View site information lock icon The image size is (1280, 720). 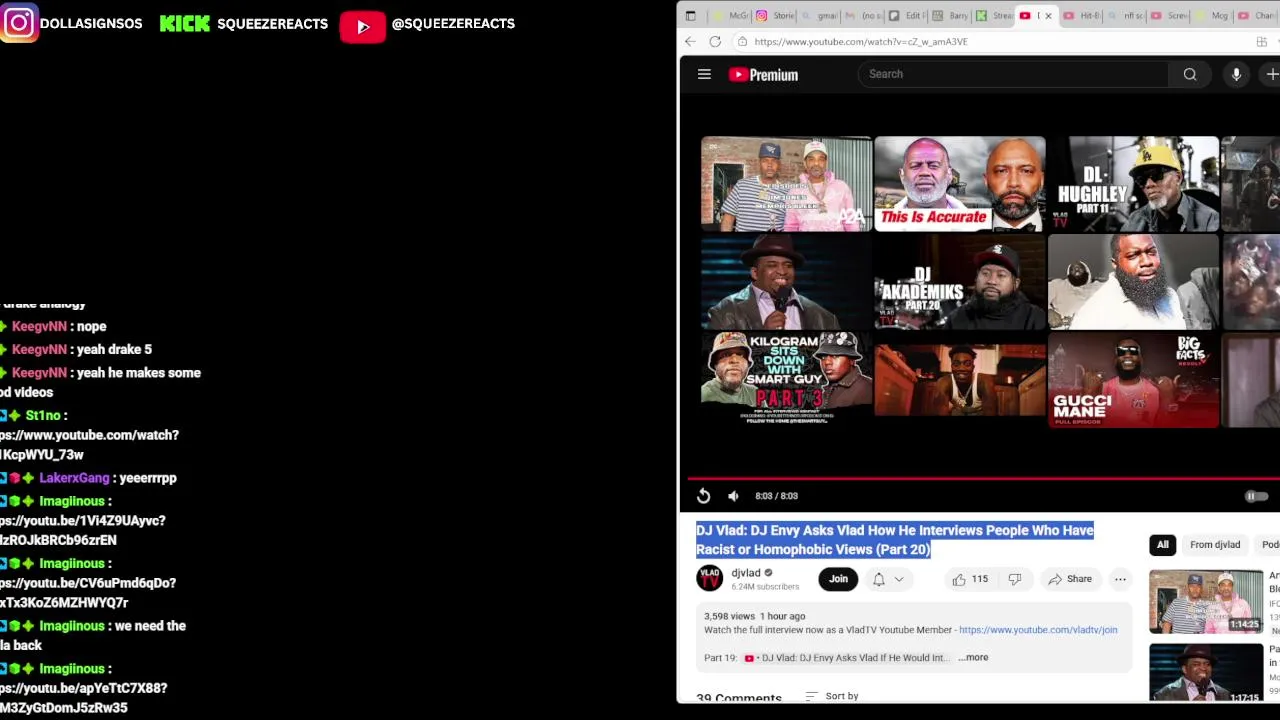click(742, 41)
